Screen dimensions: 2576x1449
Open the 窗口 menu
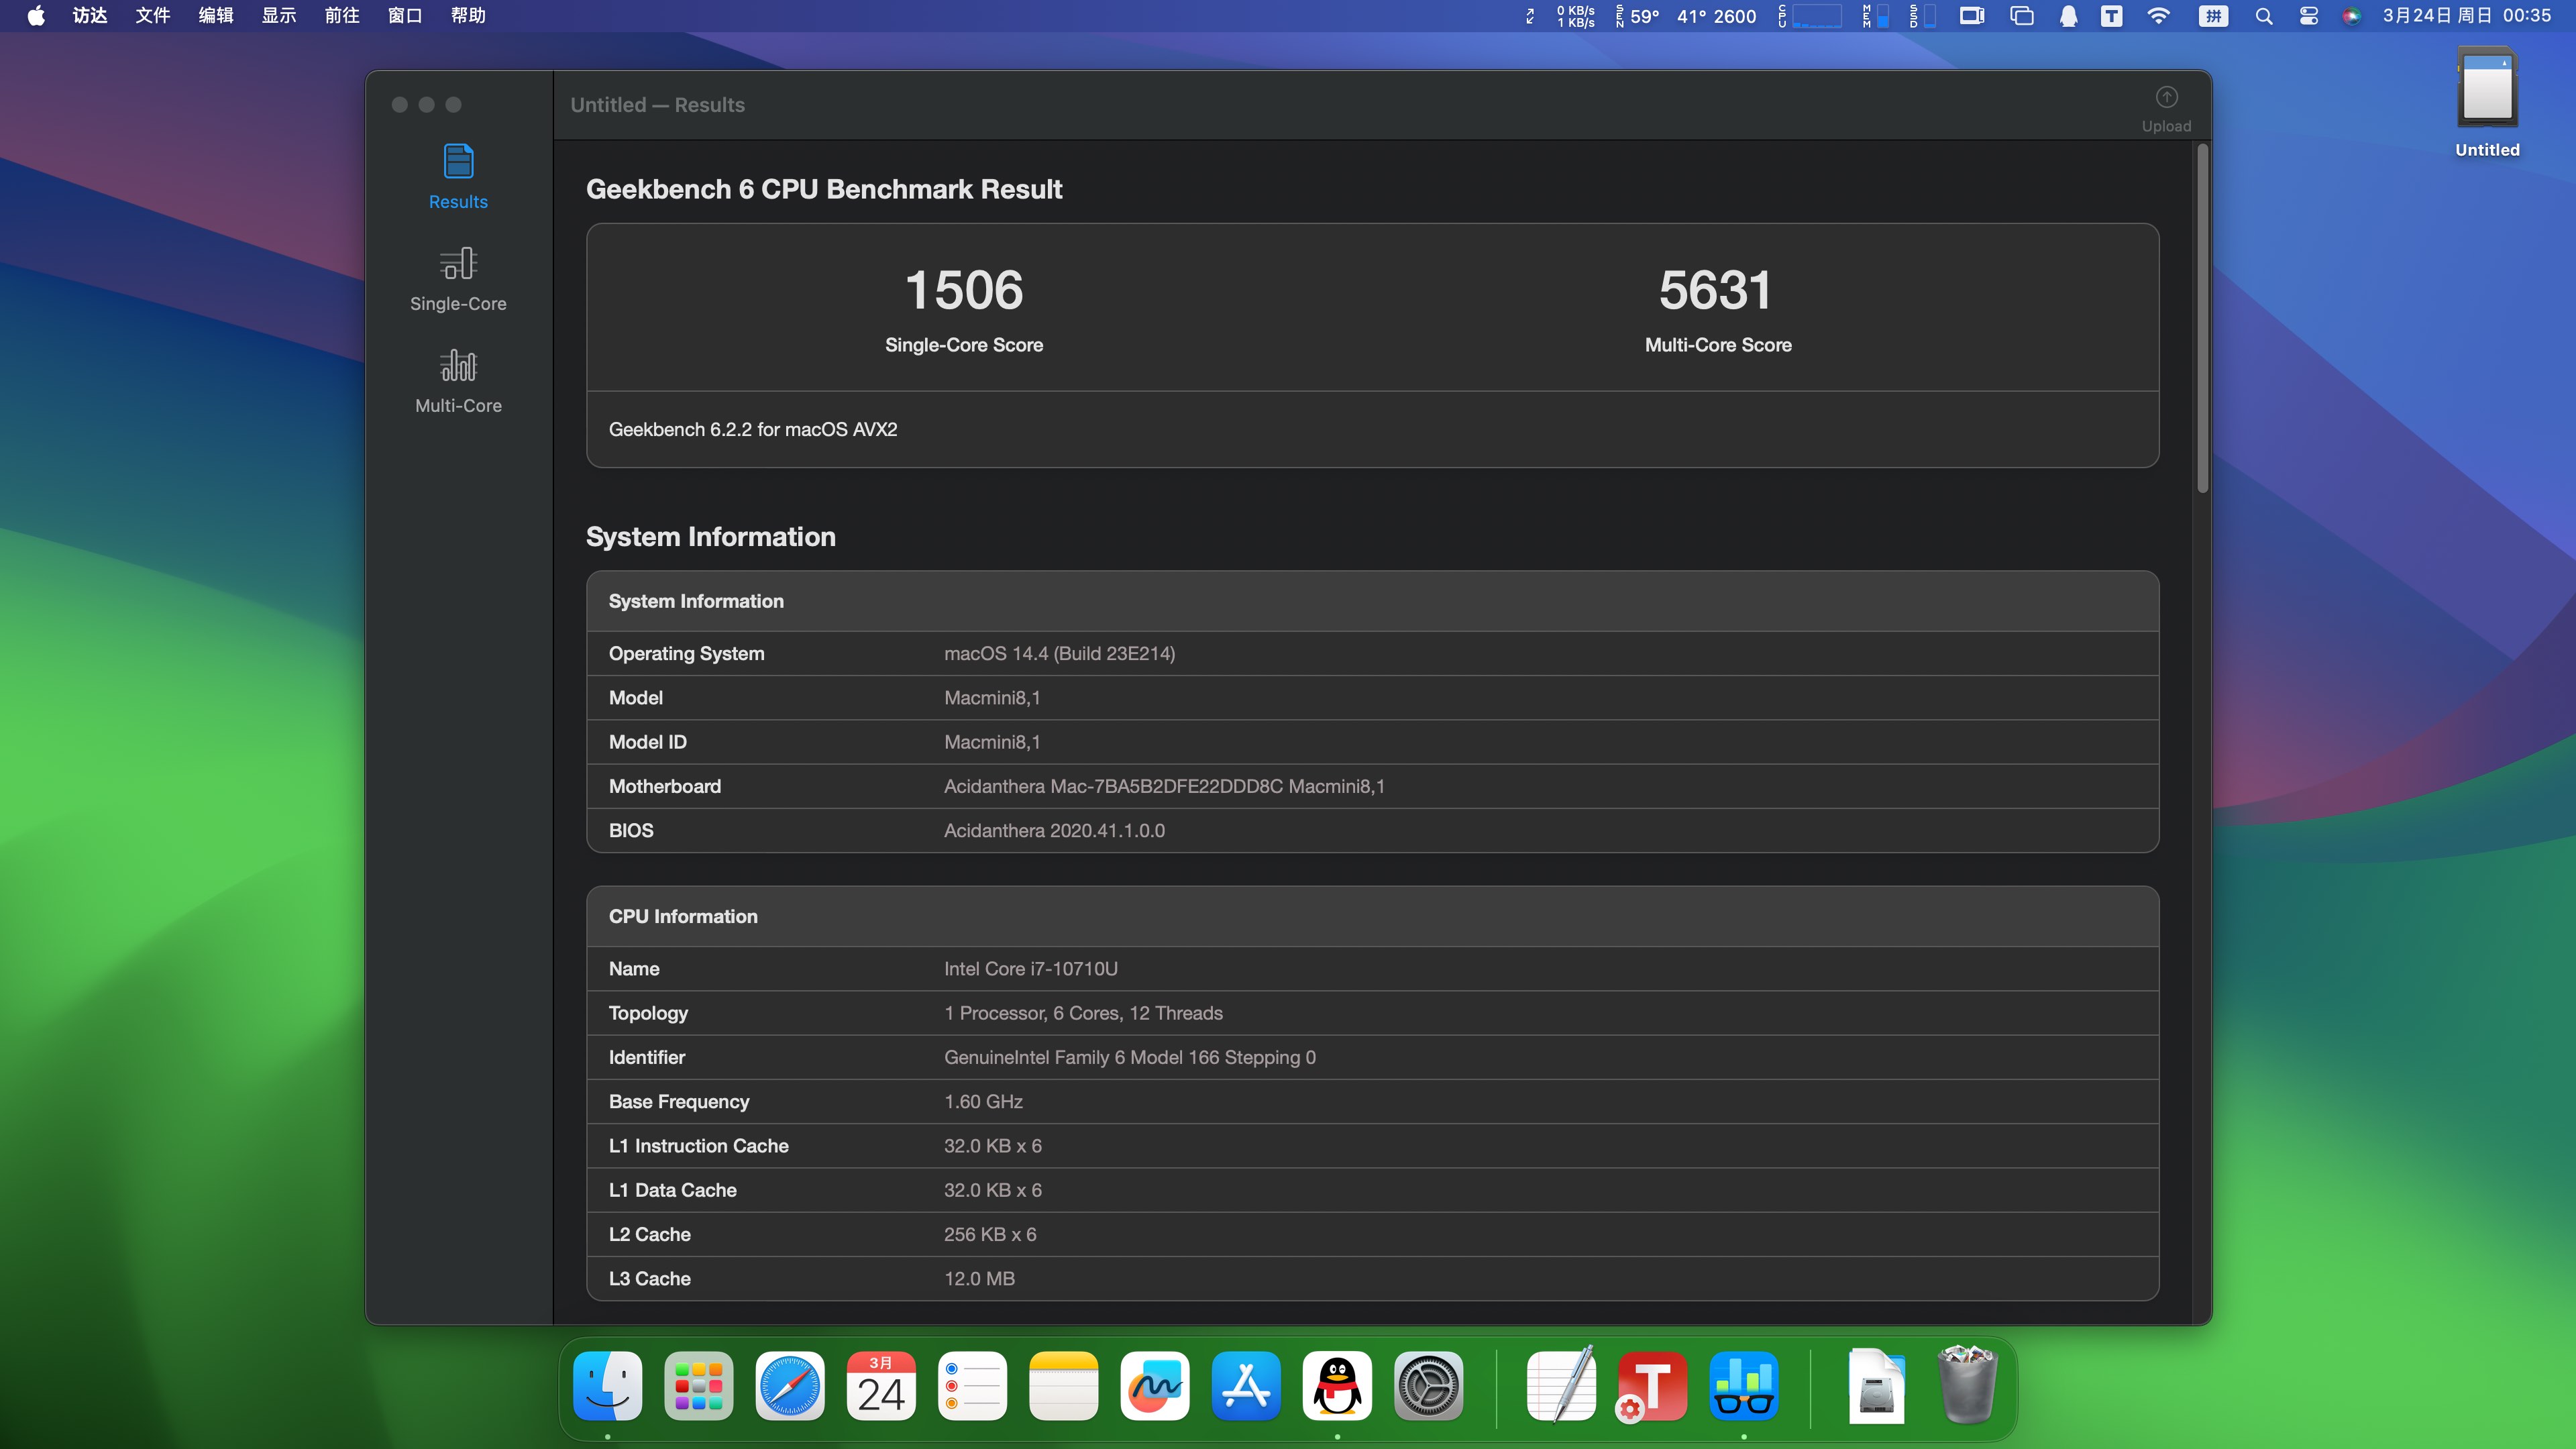point(404,16)
